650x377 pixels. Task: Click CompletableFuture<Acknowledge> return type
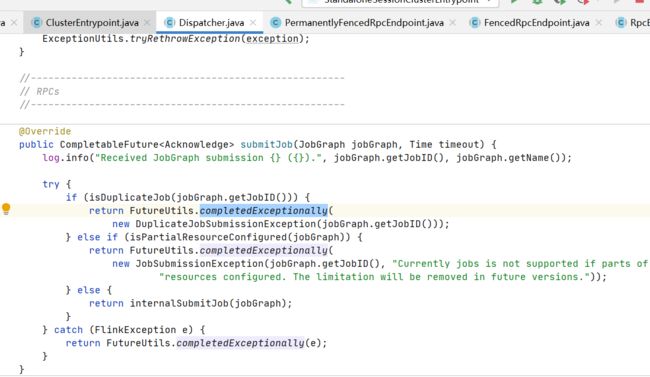tap(147, 145)
